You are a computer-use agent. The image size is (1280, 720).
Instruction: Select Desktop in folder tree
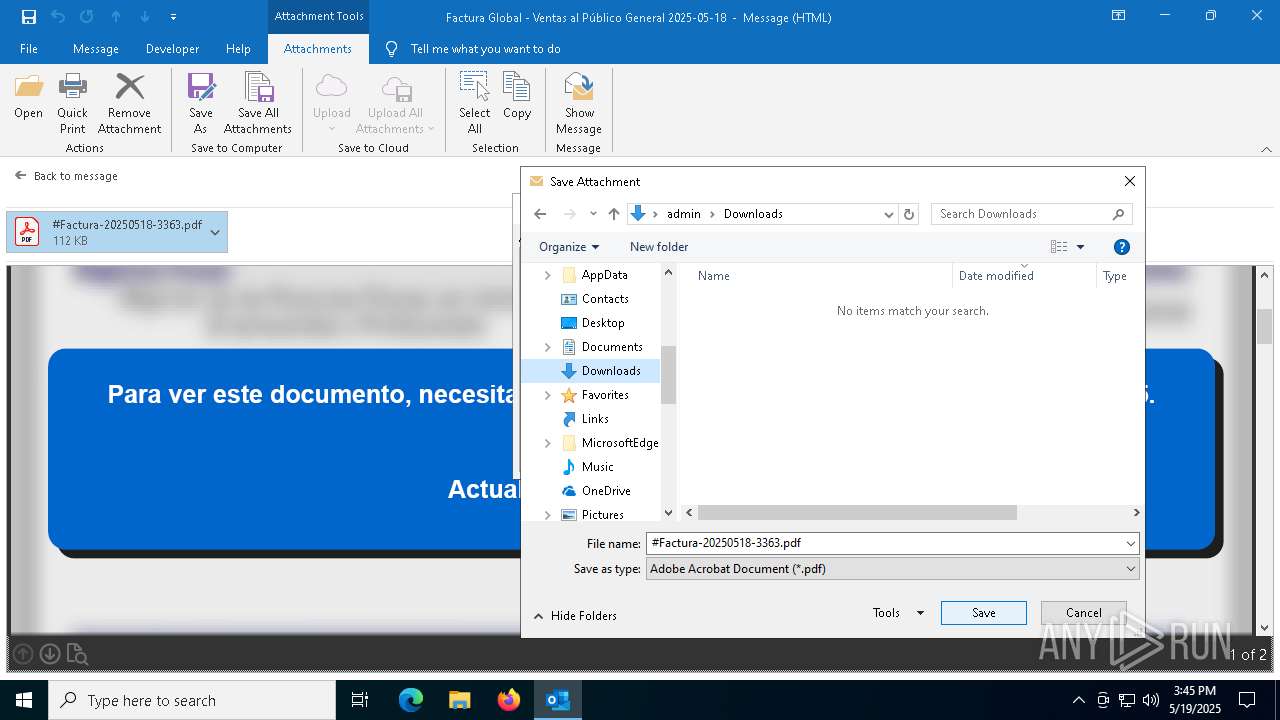coord(603,322)
